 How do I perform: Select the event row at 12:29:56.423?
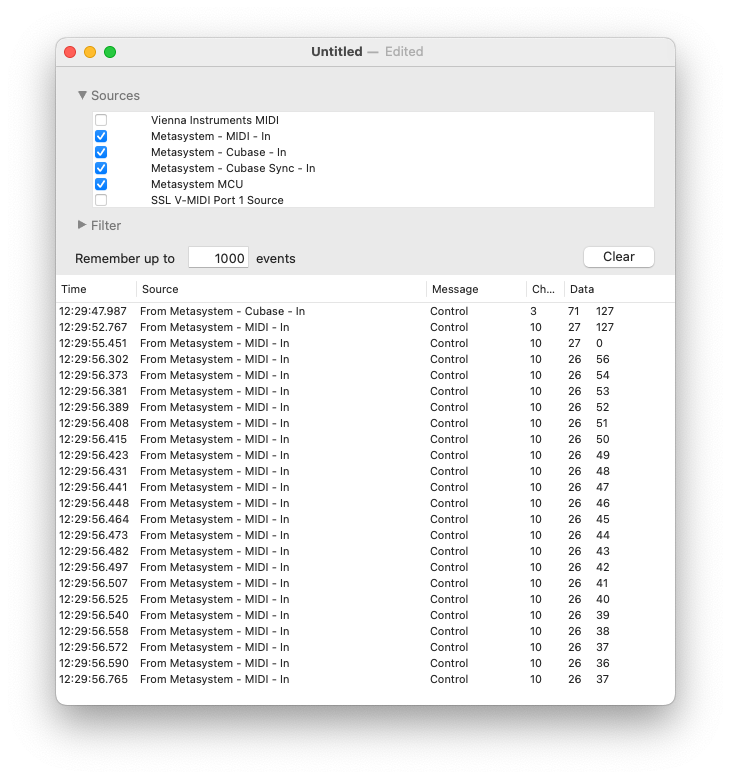tap(365, 455)
